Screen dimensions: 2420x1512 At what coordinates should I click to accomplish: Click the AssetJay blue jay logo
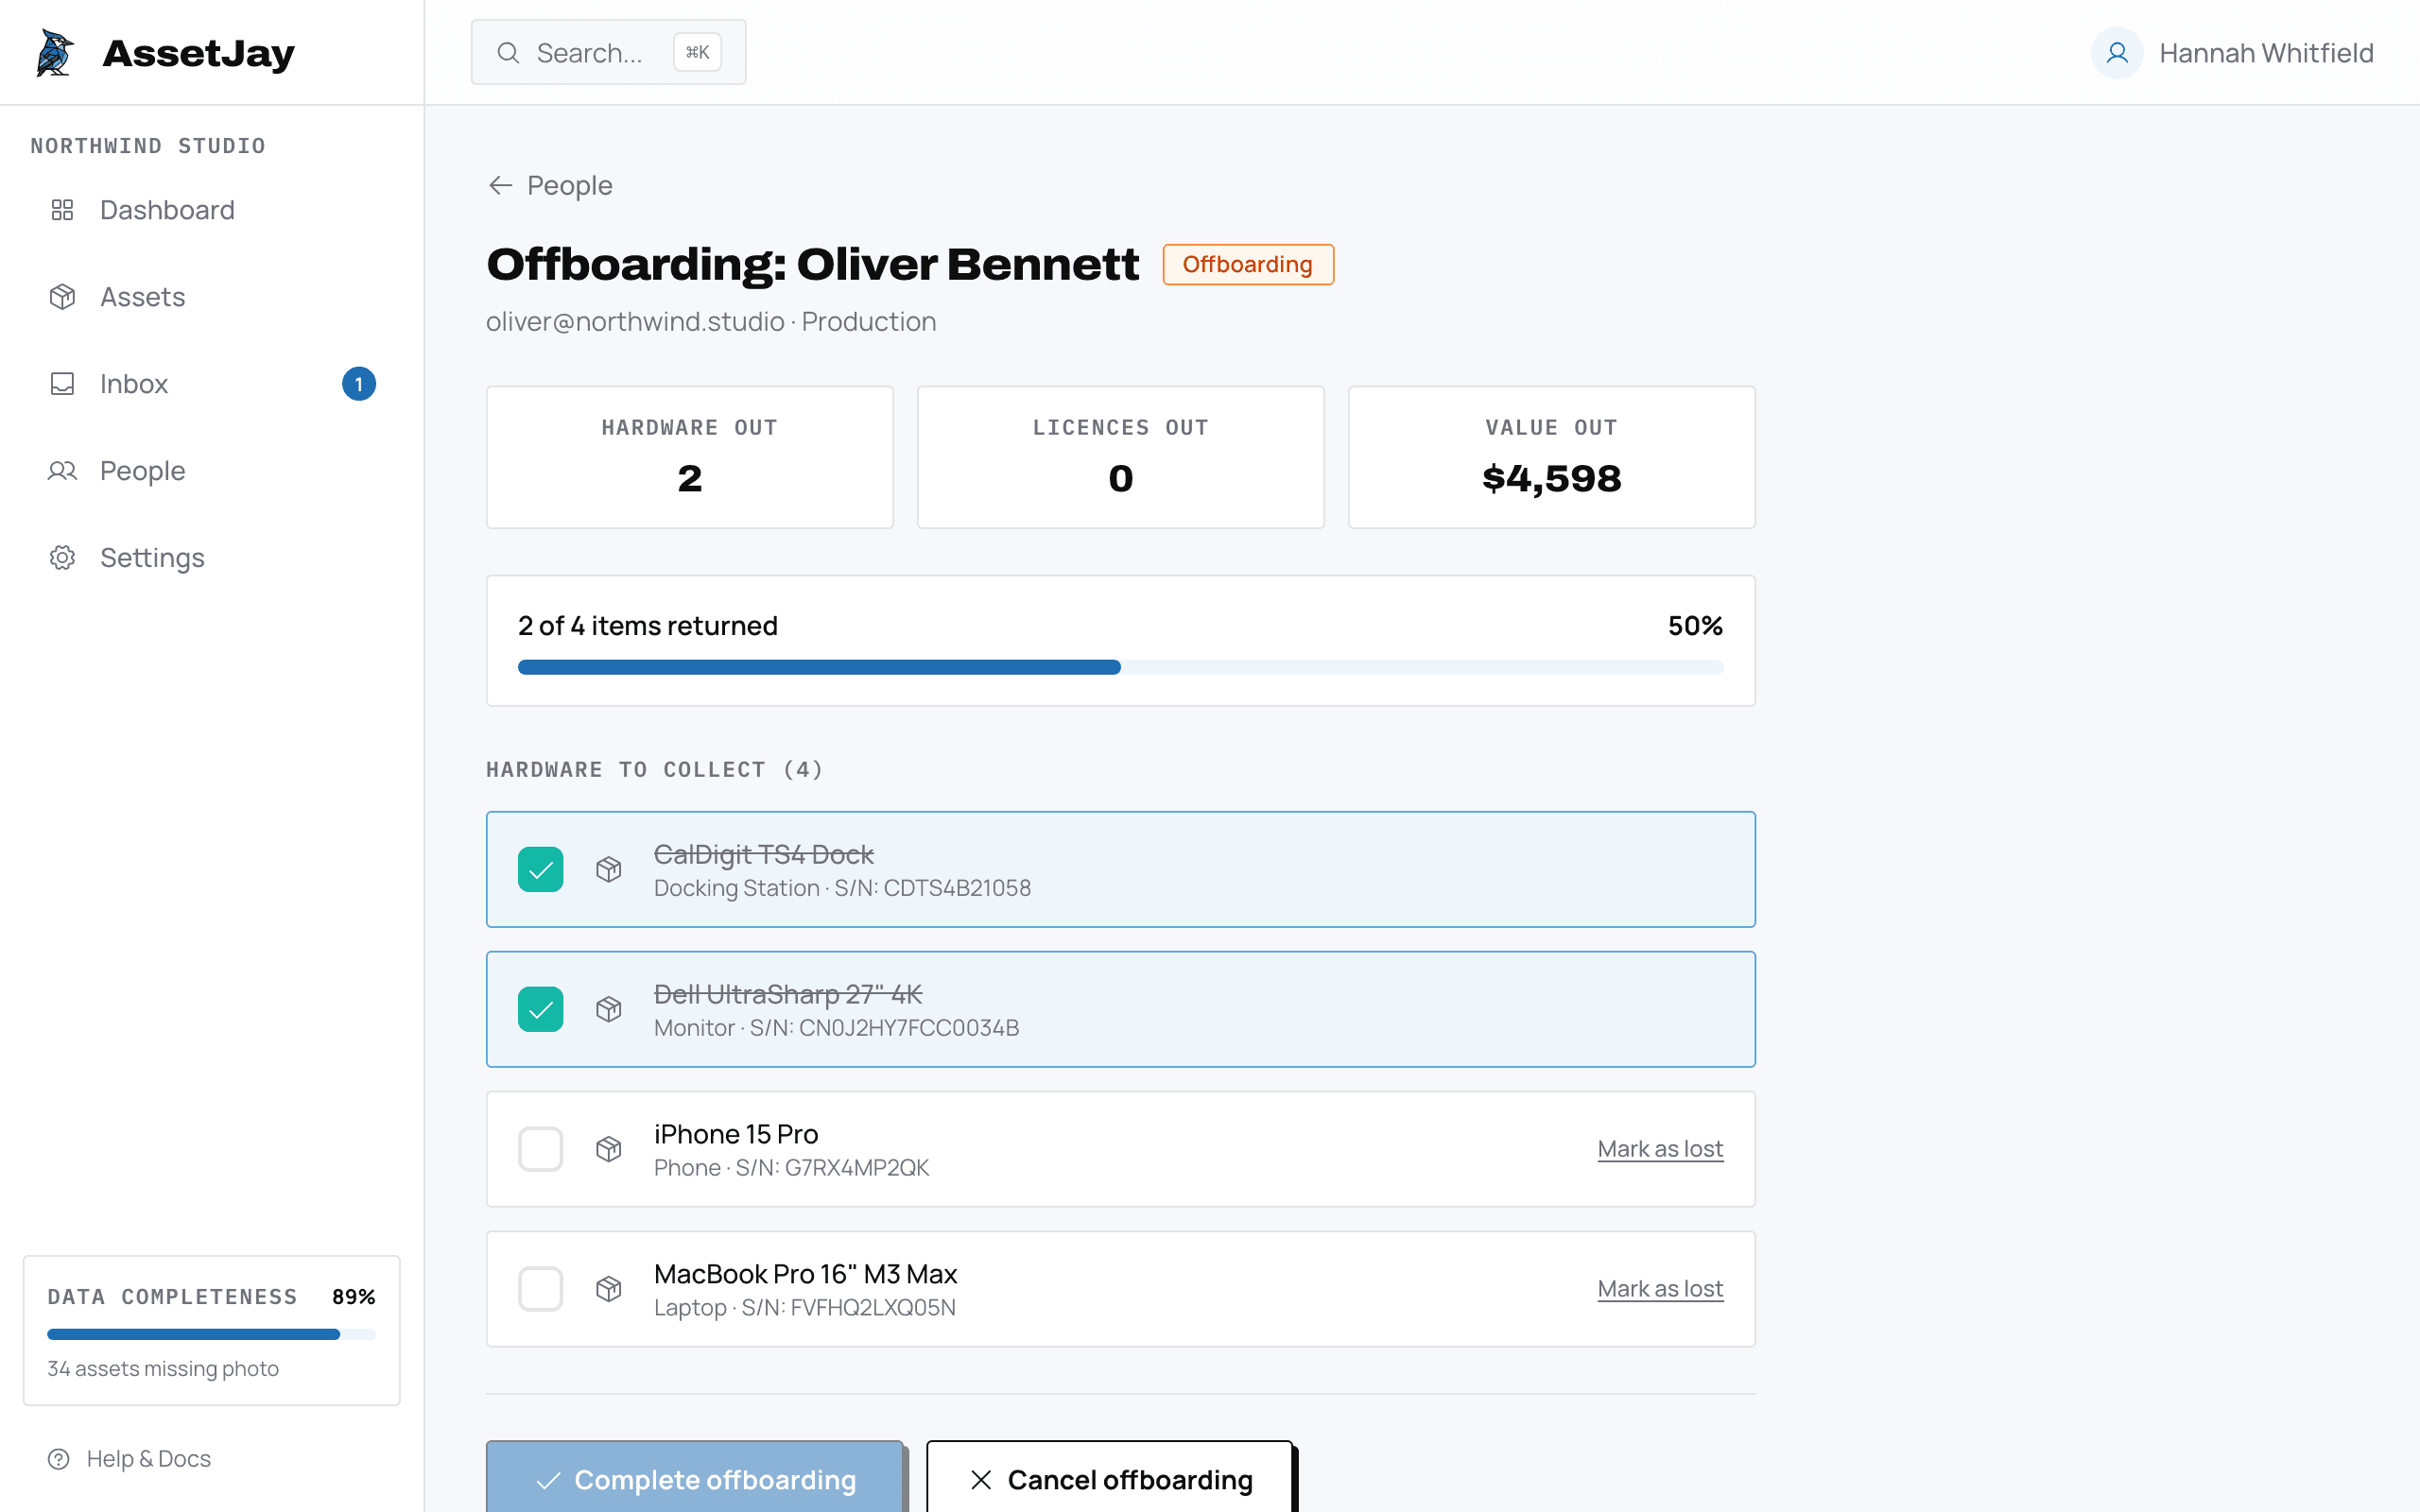(55, 52)
